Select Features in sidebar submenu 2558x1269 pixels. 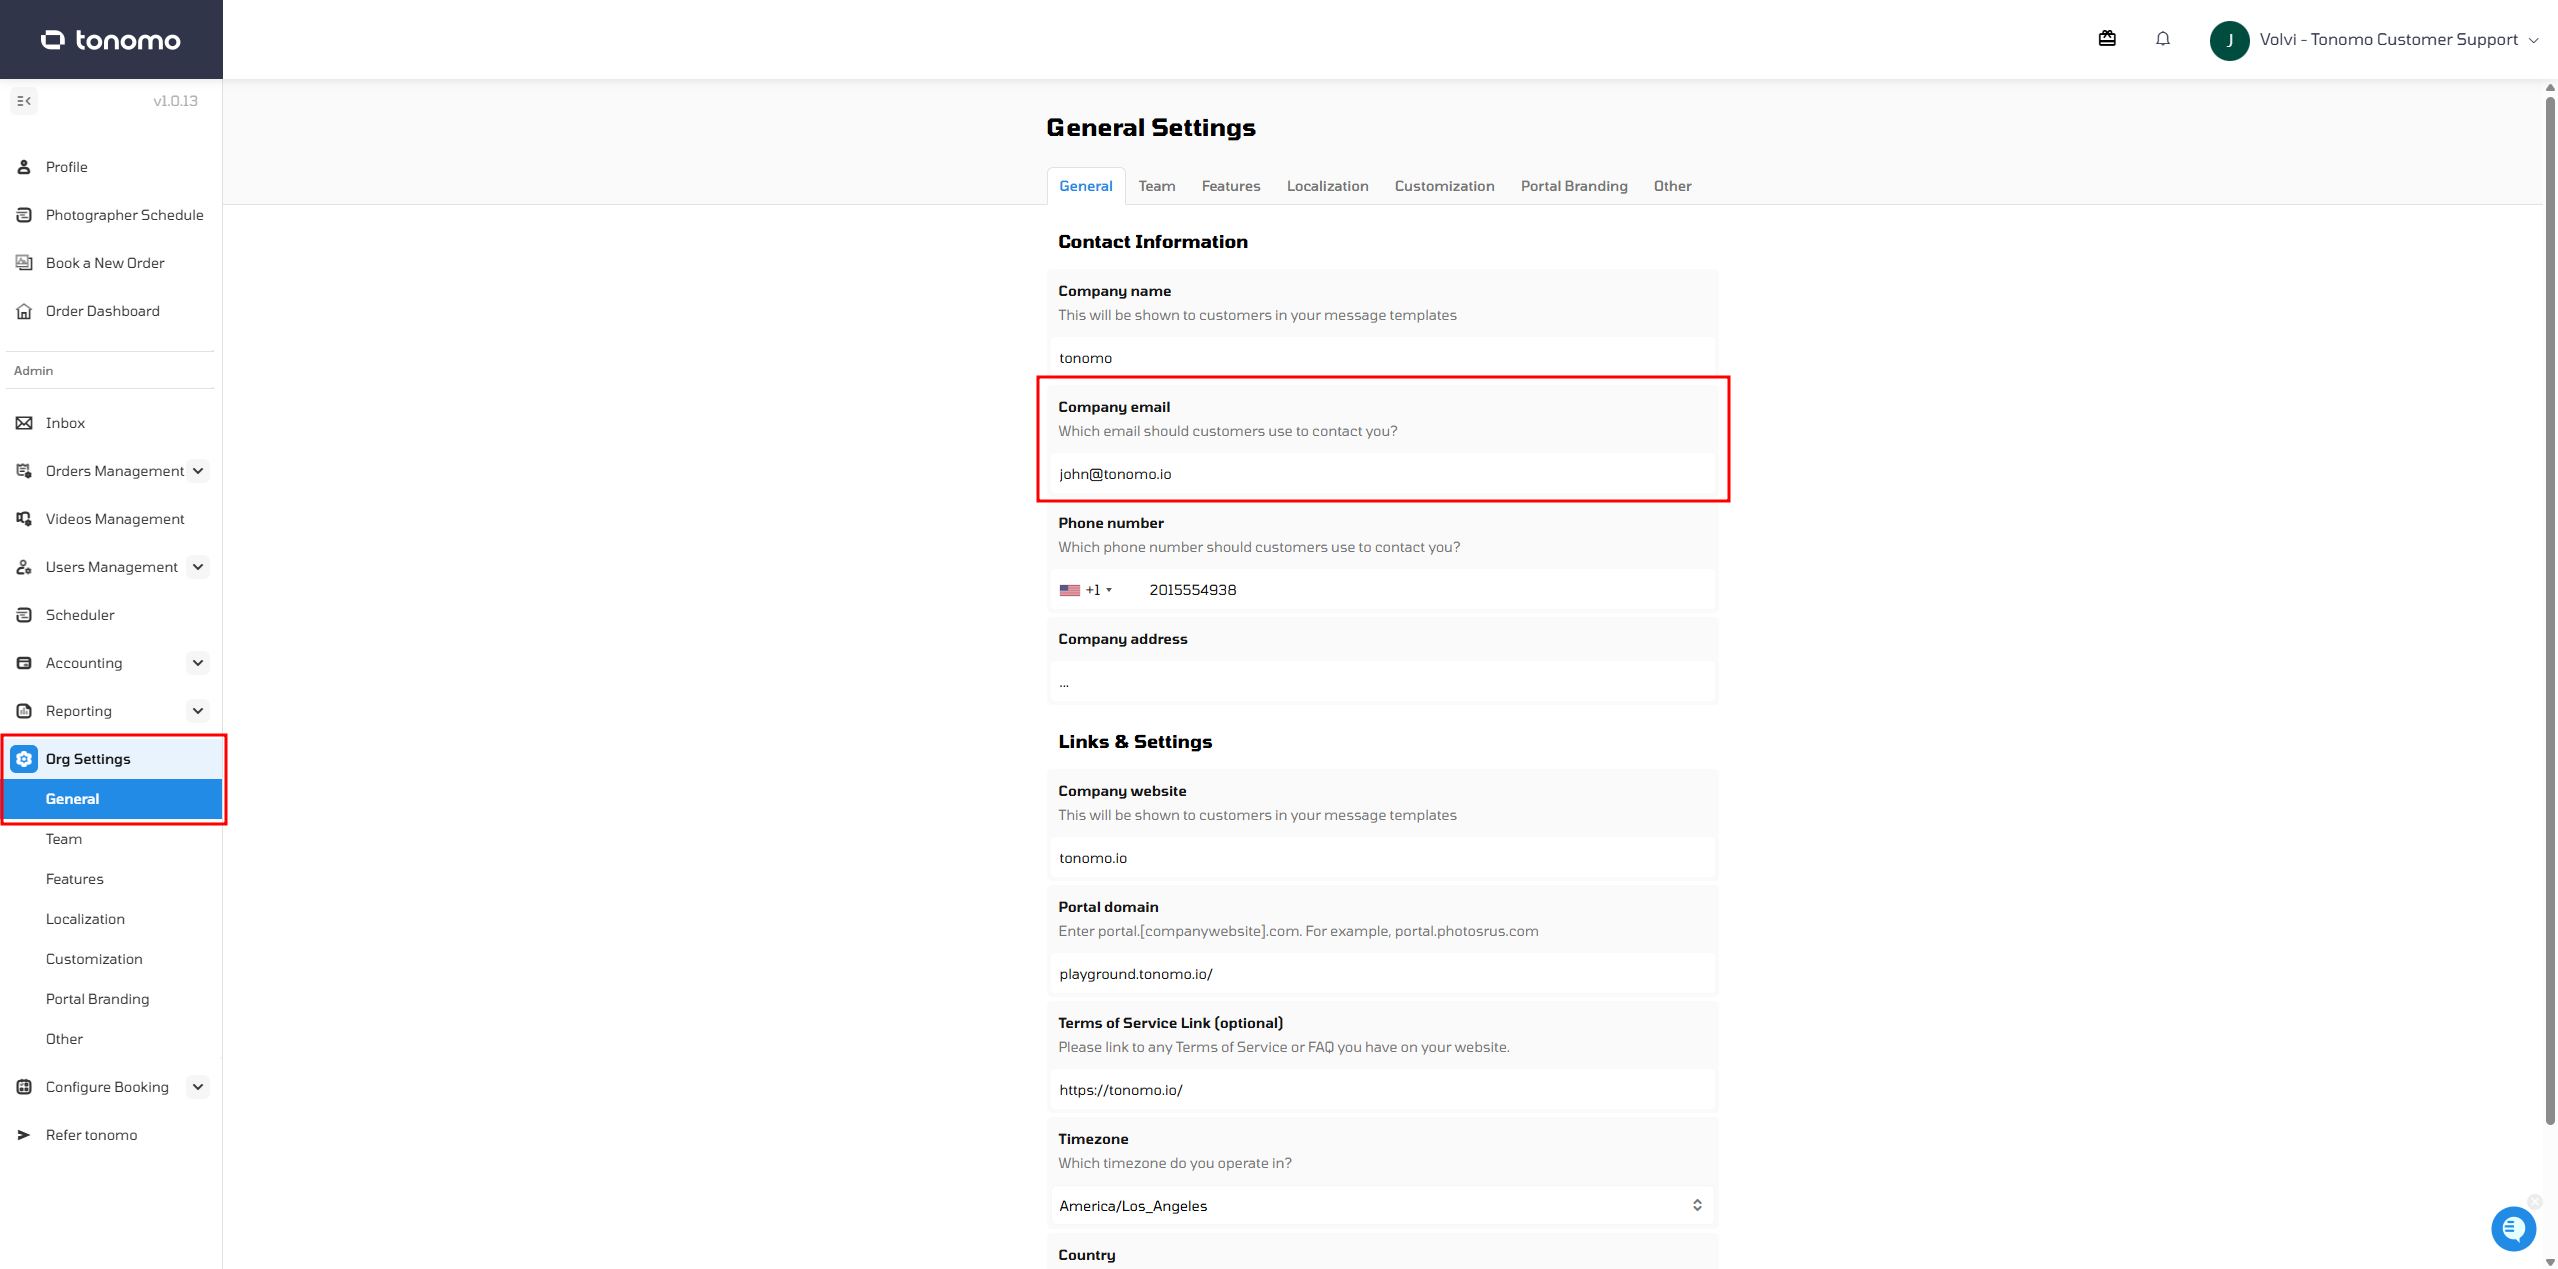tap(74, 879)
